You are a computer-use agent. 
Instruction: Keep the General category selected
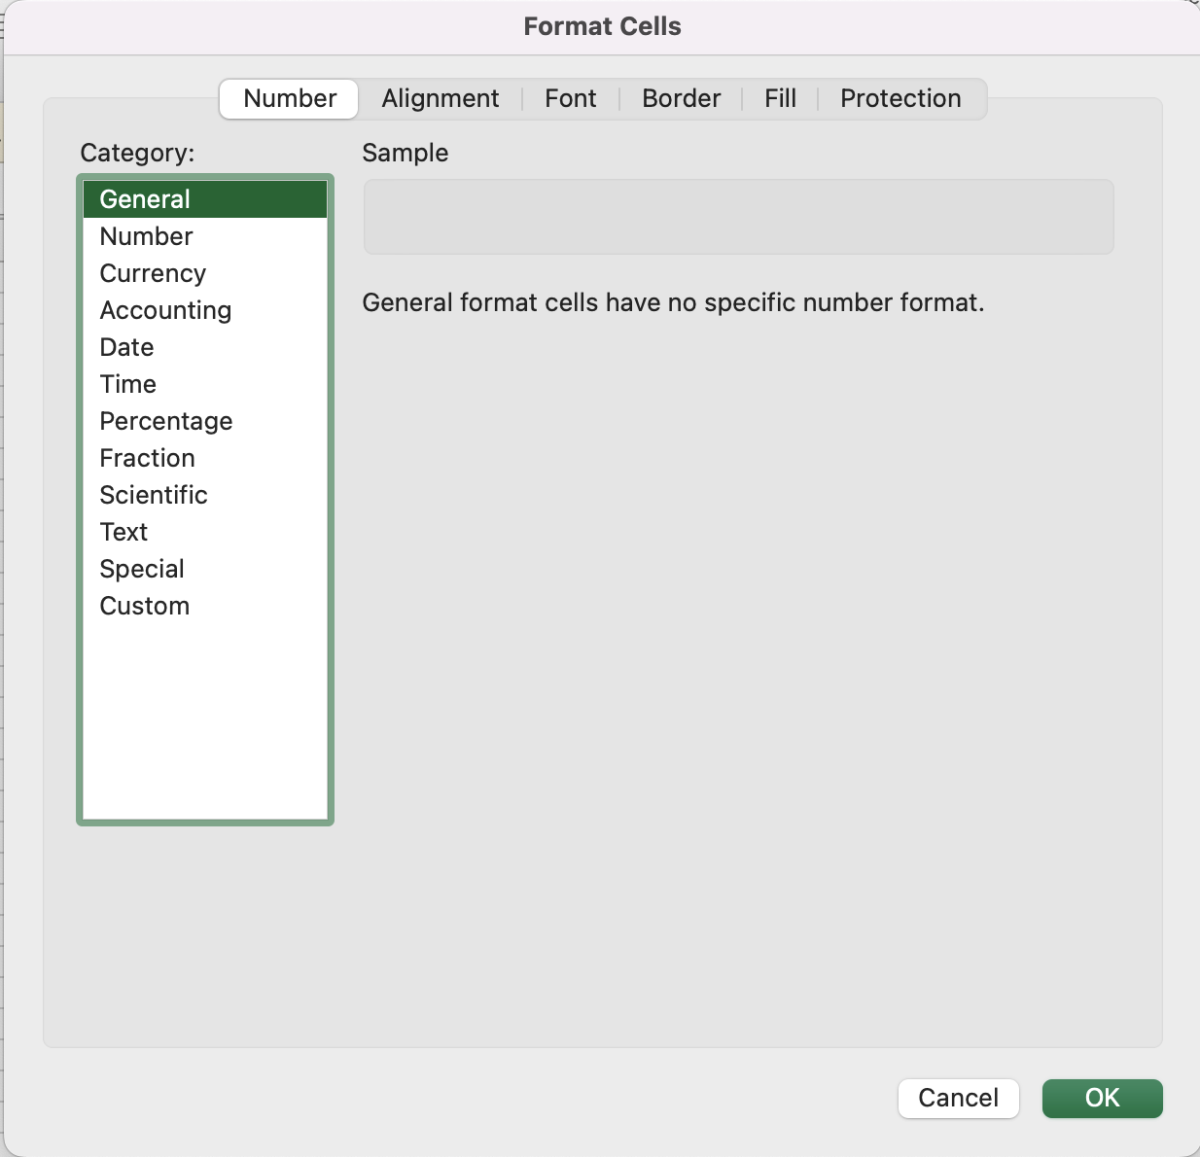coord(144,199)
